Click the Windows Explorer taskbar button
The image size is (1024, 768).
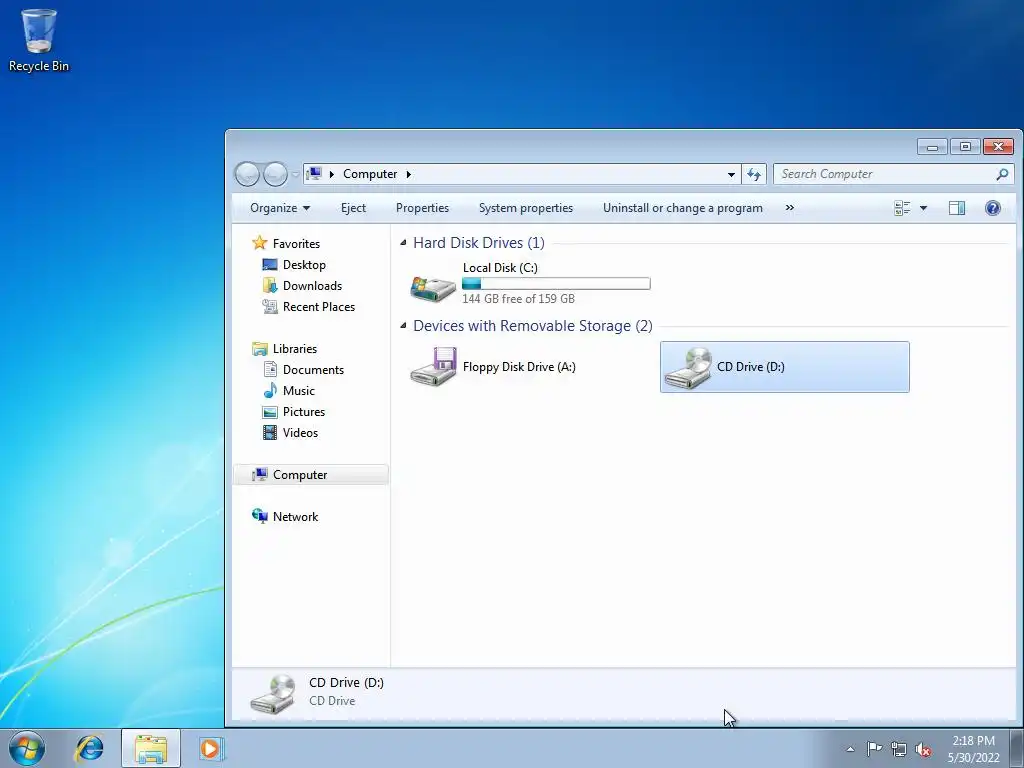click(151, 748)
